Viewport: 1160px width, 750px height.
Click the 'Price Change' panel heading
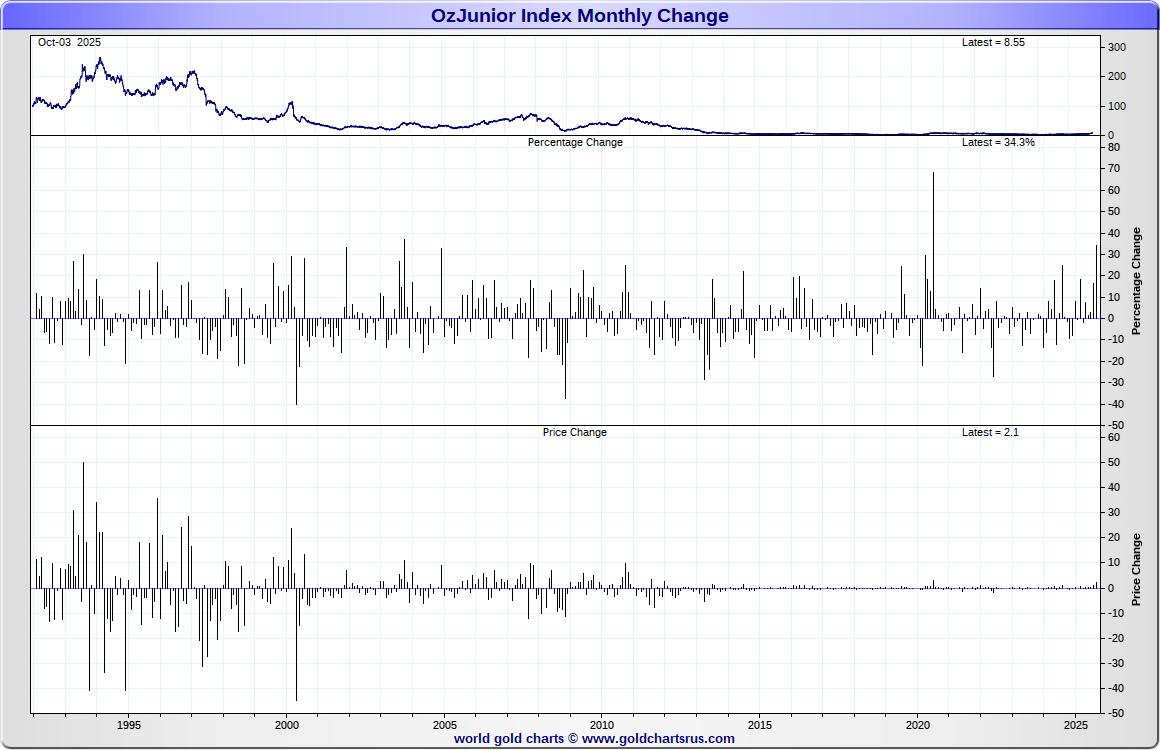tap(575, 432)
